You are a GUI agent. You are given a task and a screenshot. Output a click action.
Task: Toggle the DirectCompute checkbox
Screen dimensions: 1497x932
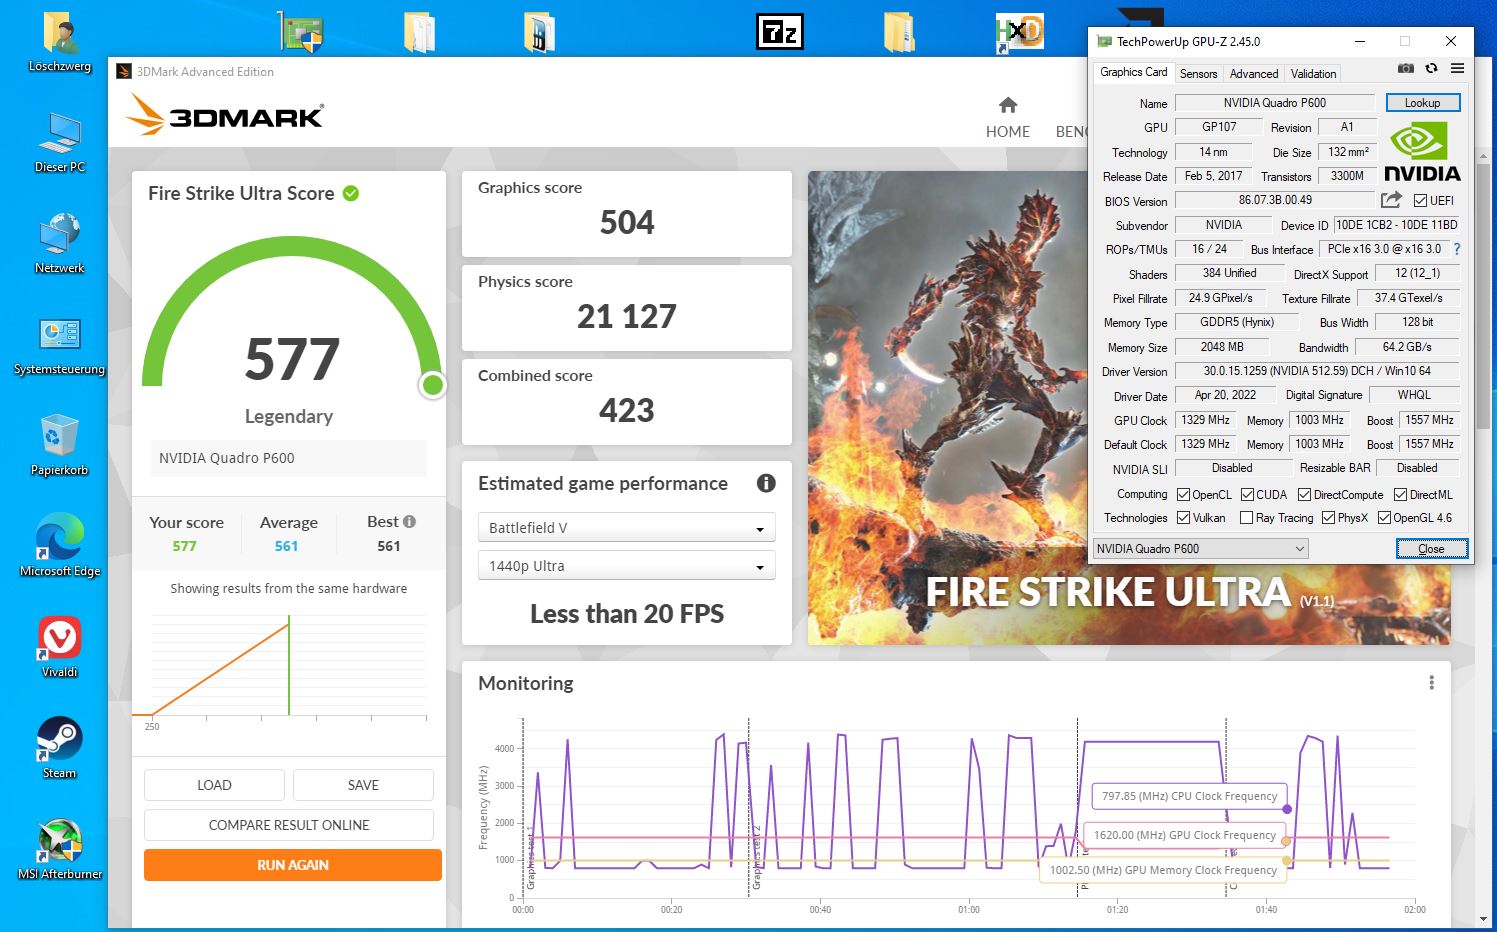[1304, 494]
